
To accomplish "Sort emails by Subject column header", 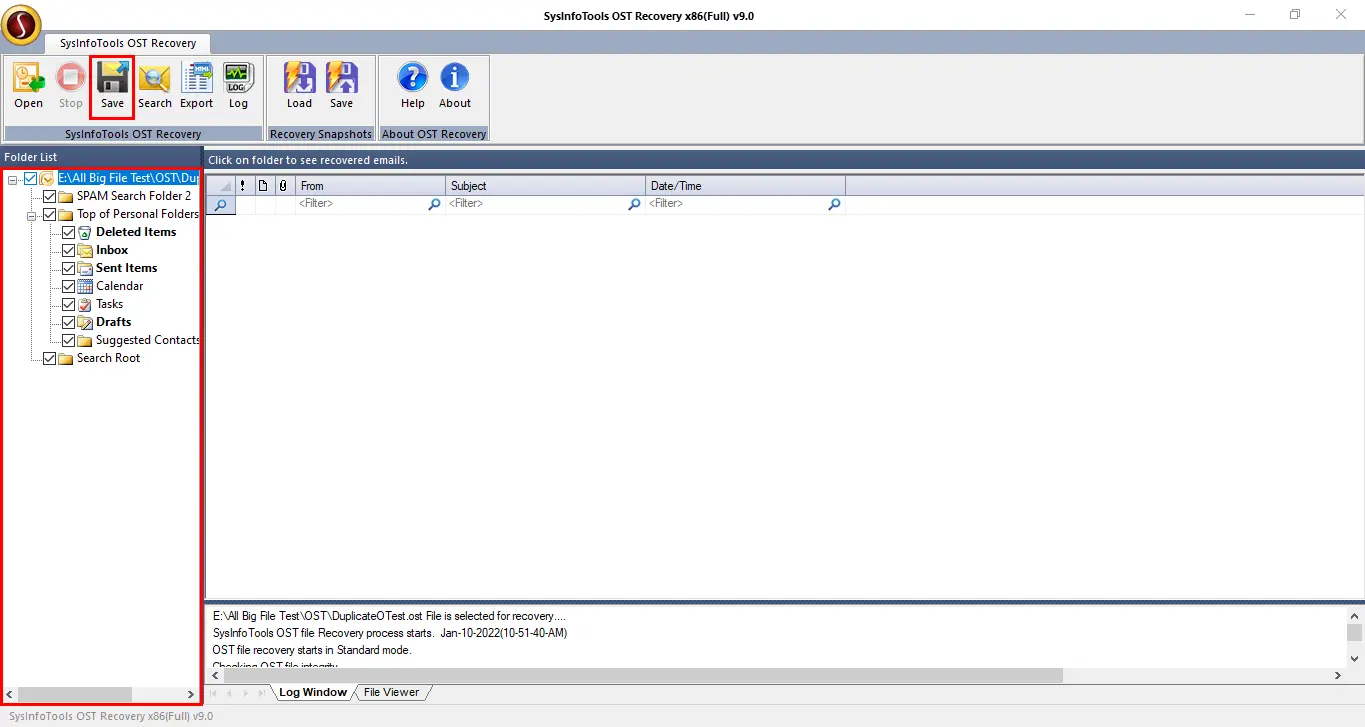I will tap(545, 186).
